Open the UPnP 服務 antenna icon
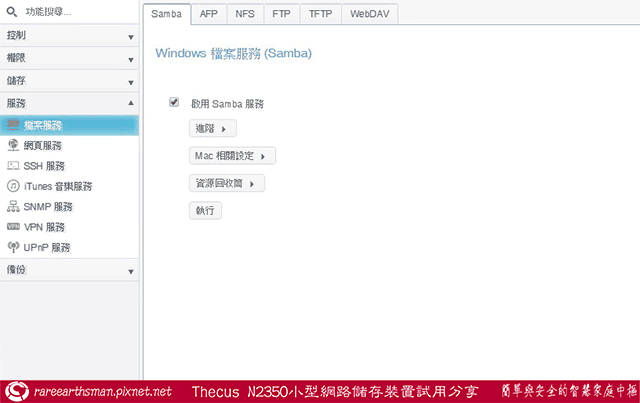 [x=13, y=247]
